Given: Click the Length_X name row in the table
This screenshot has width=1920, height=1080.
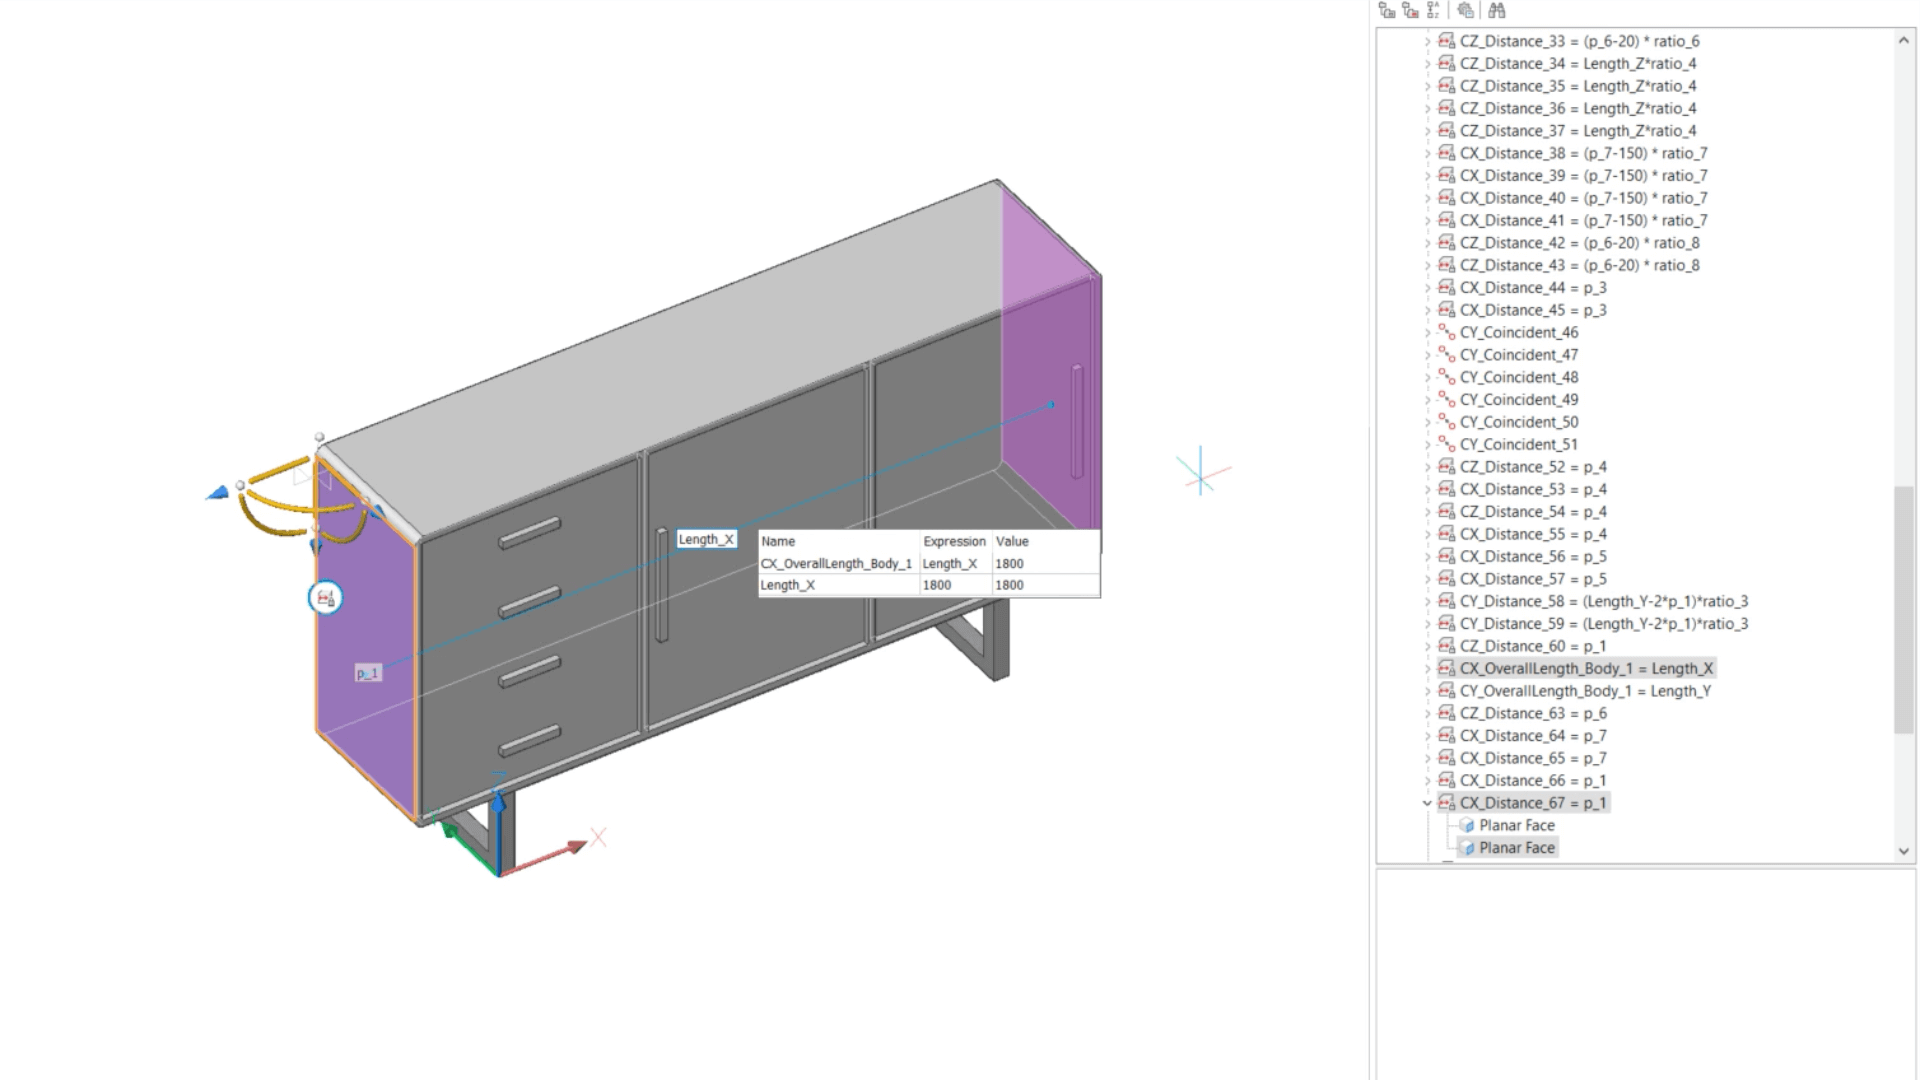Looking at the screenshot, I should [838, 585].
